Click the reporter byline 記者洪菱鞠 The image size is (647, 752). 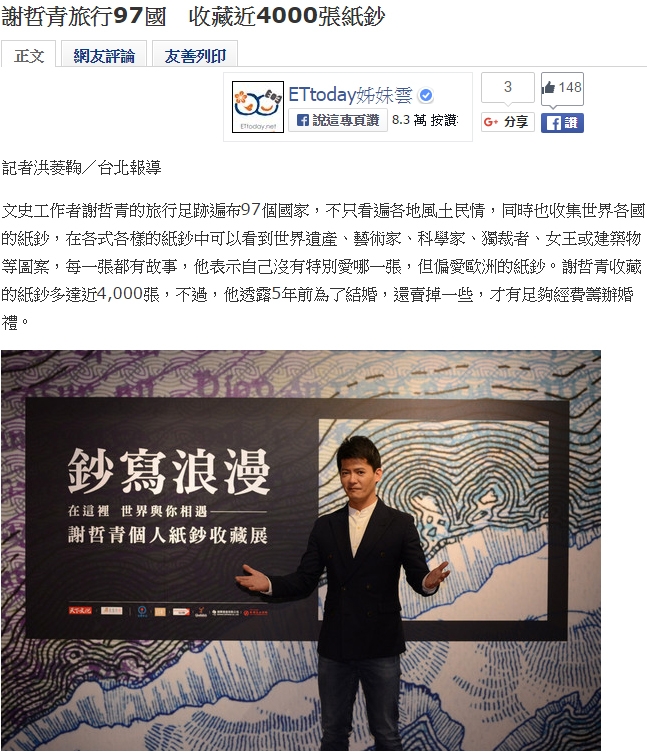pyautogui.click(x=41, y=168)
